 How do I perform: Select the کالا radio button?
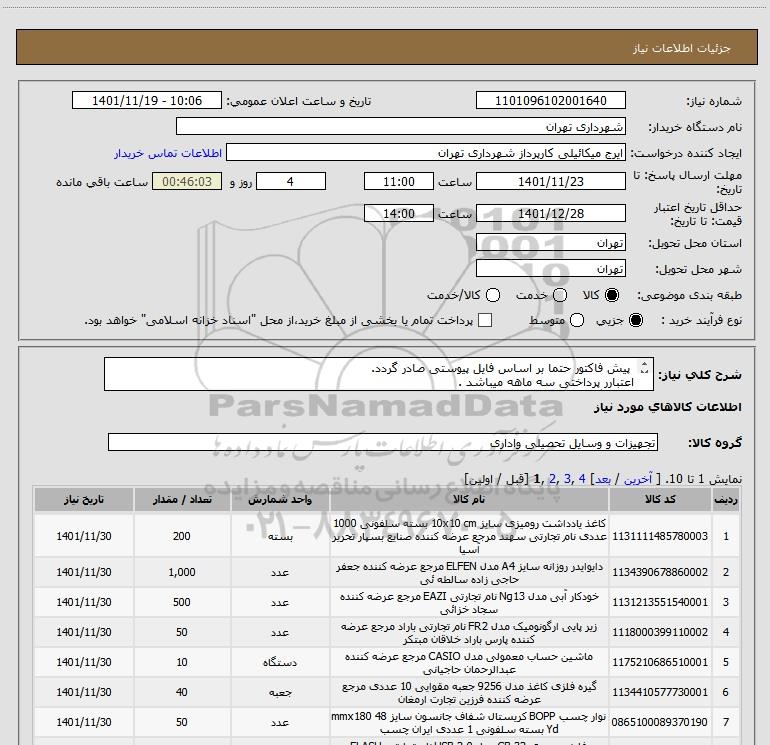click(x=611, y=295)
